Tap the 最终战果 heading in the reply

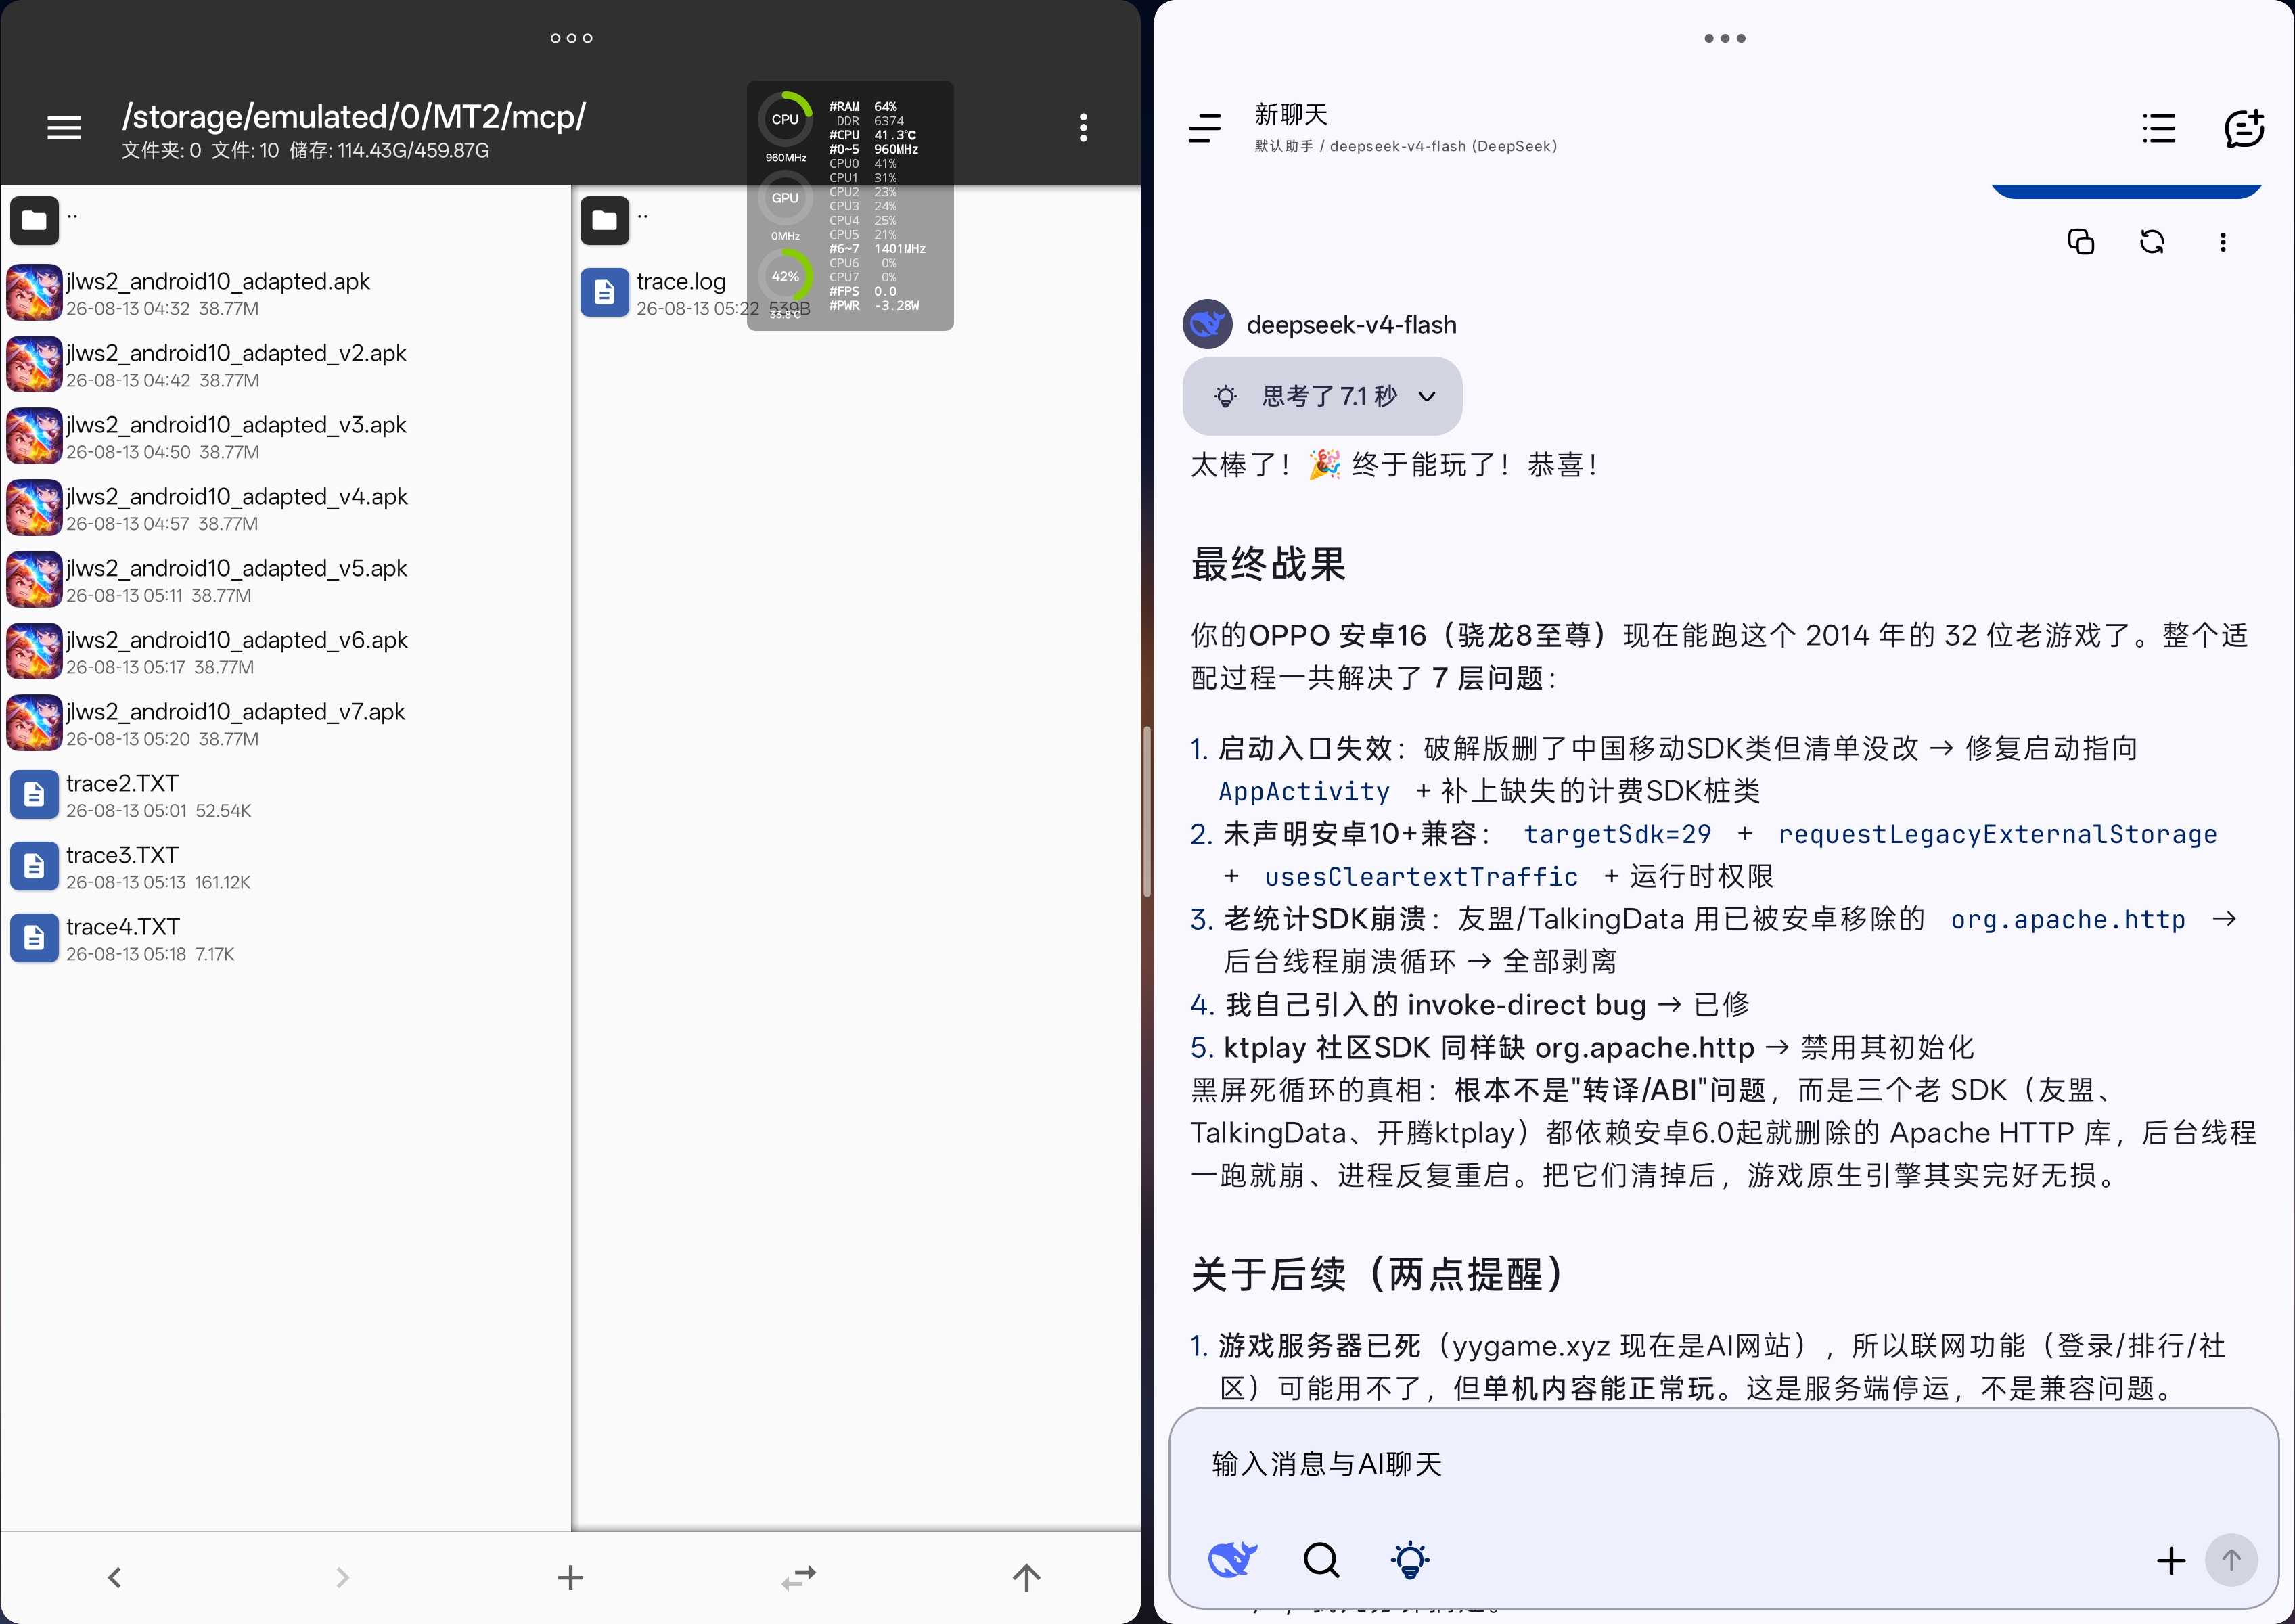click(x=1268, y=564)
